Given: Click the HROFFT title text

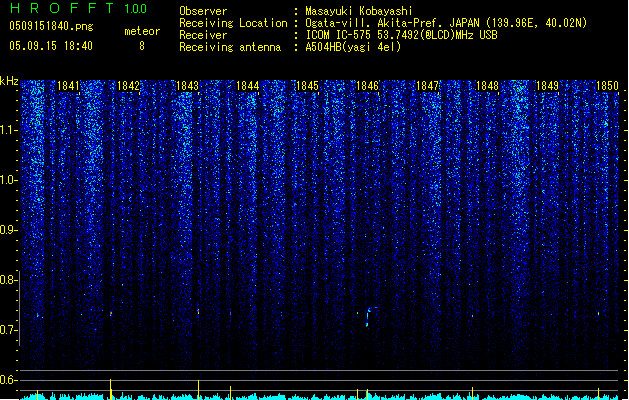Looking at the screenshot, I should pos(62,8).
